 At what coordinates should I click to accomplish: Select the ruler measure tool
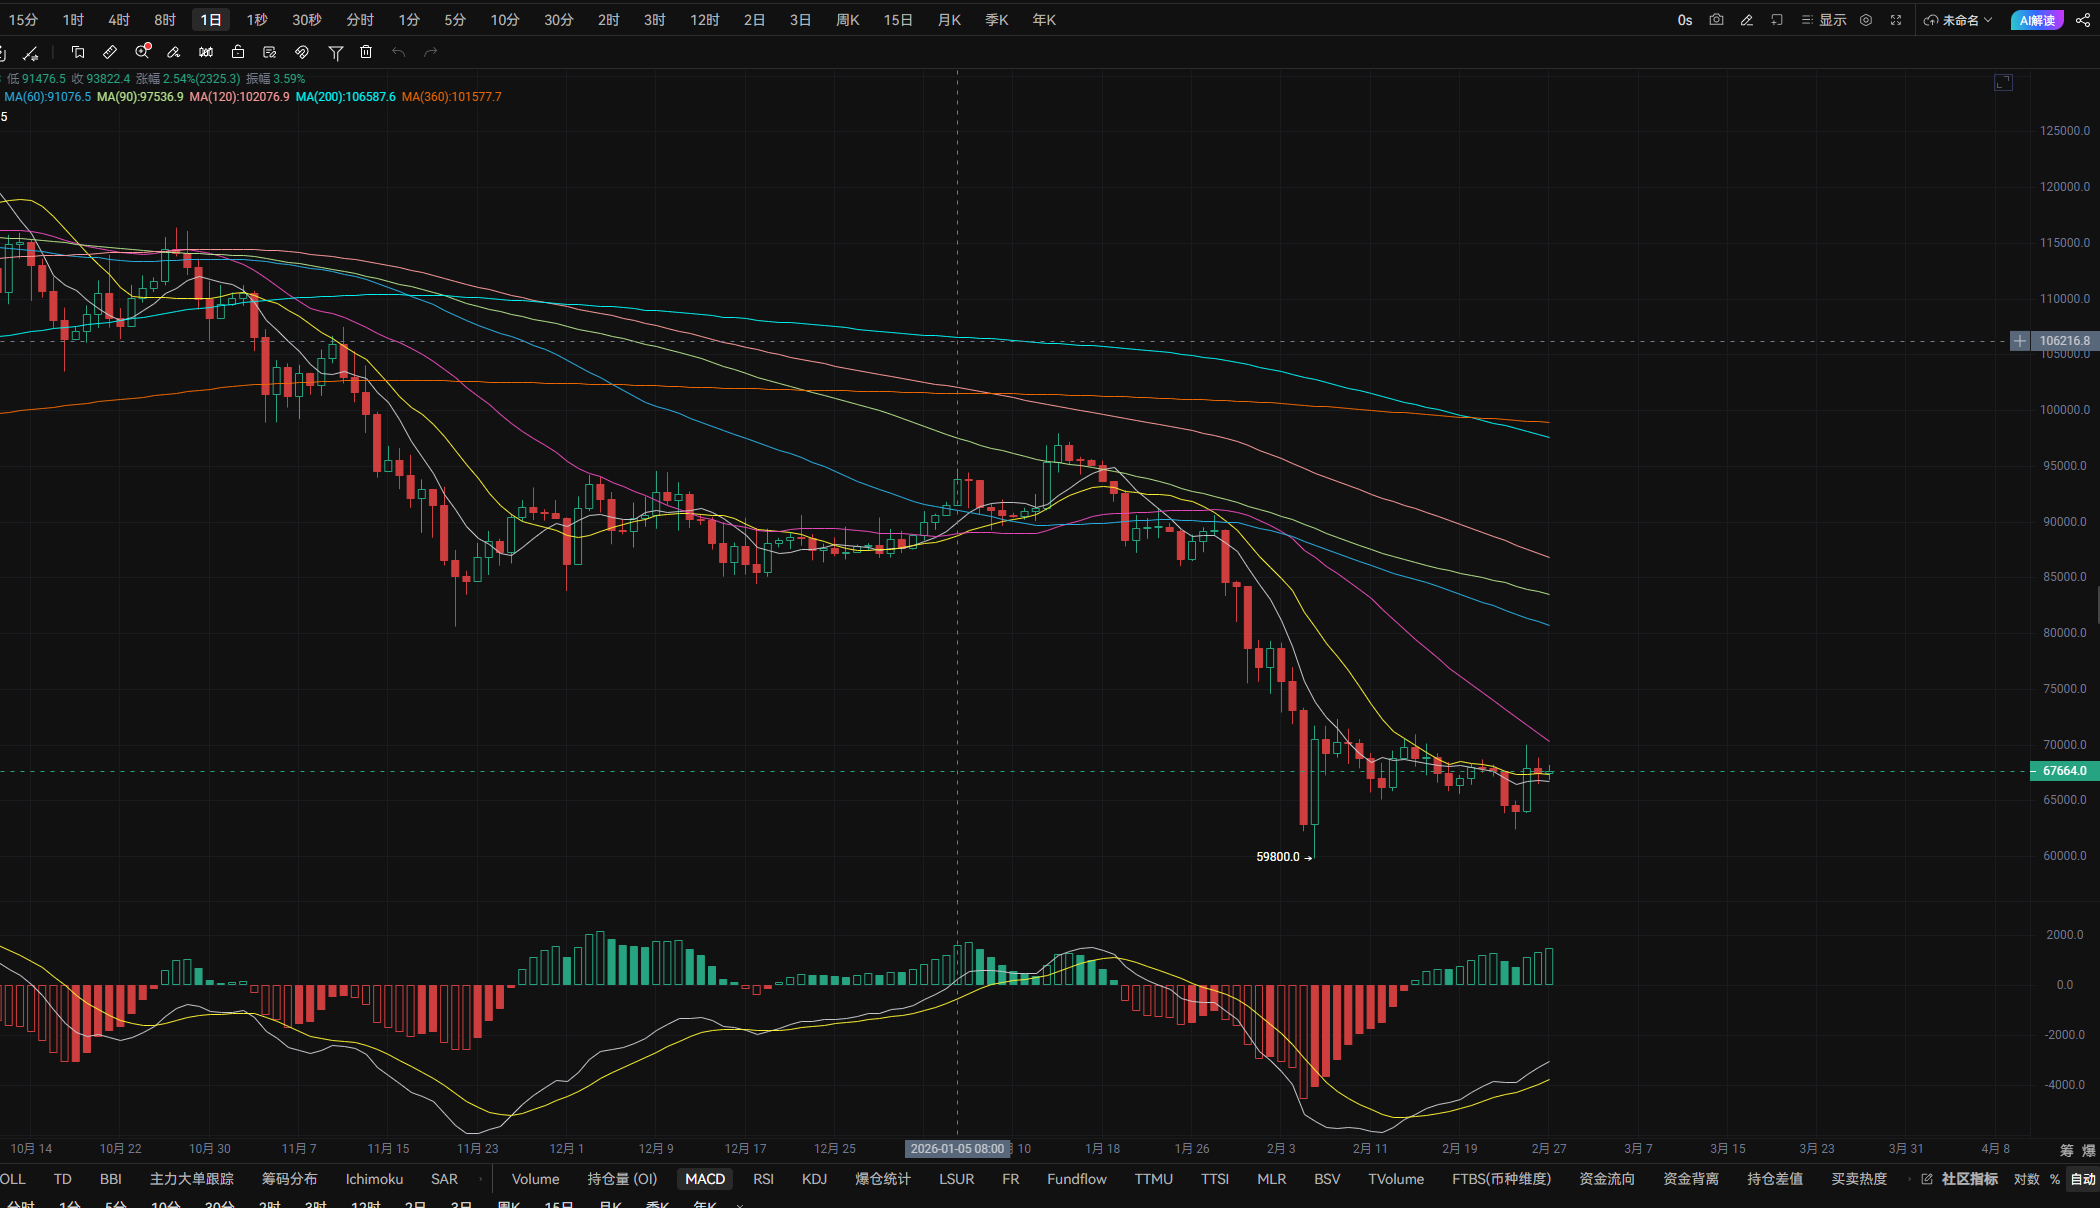[x=110, y=52]
